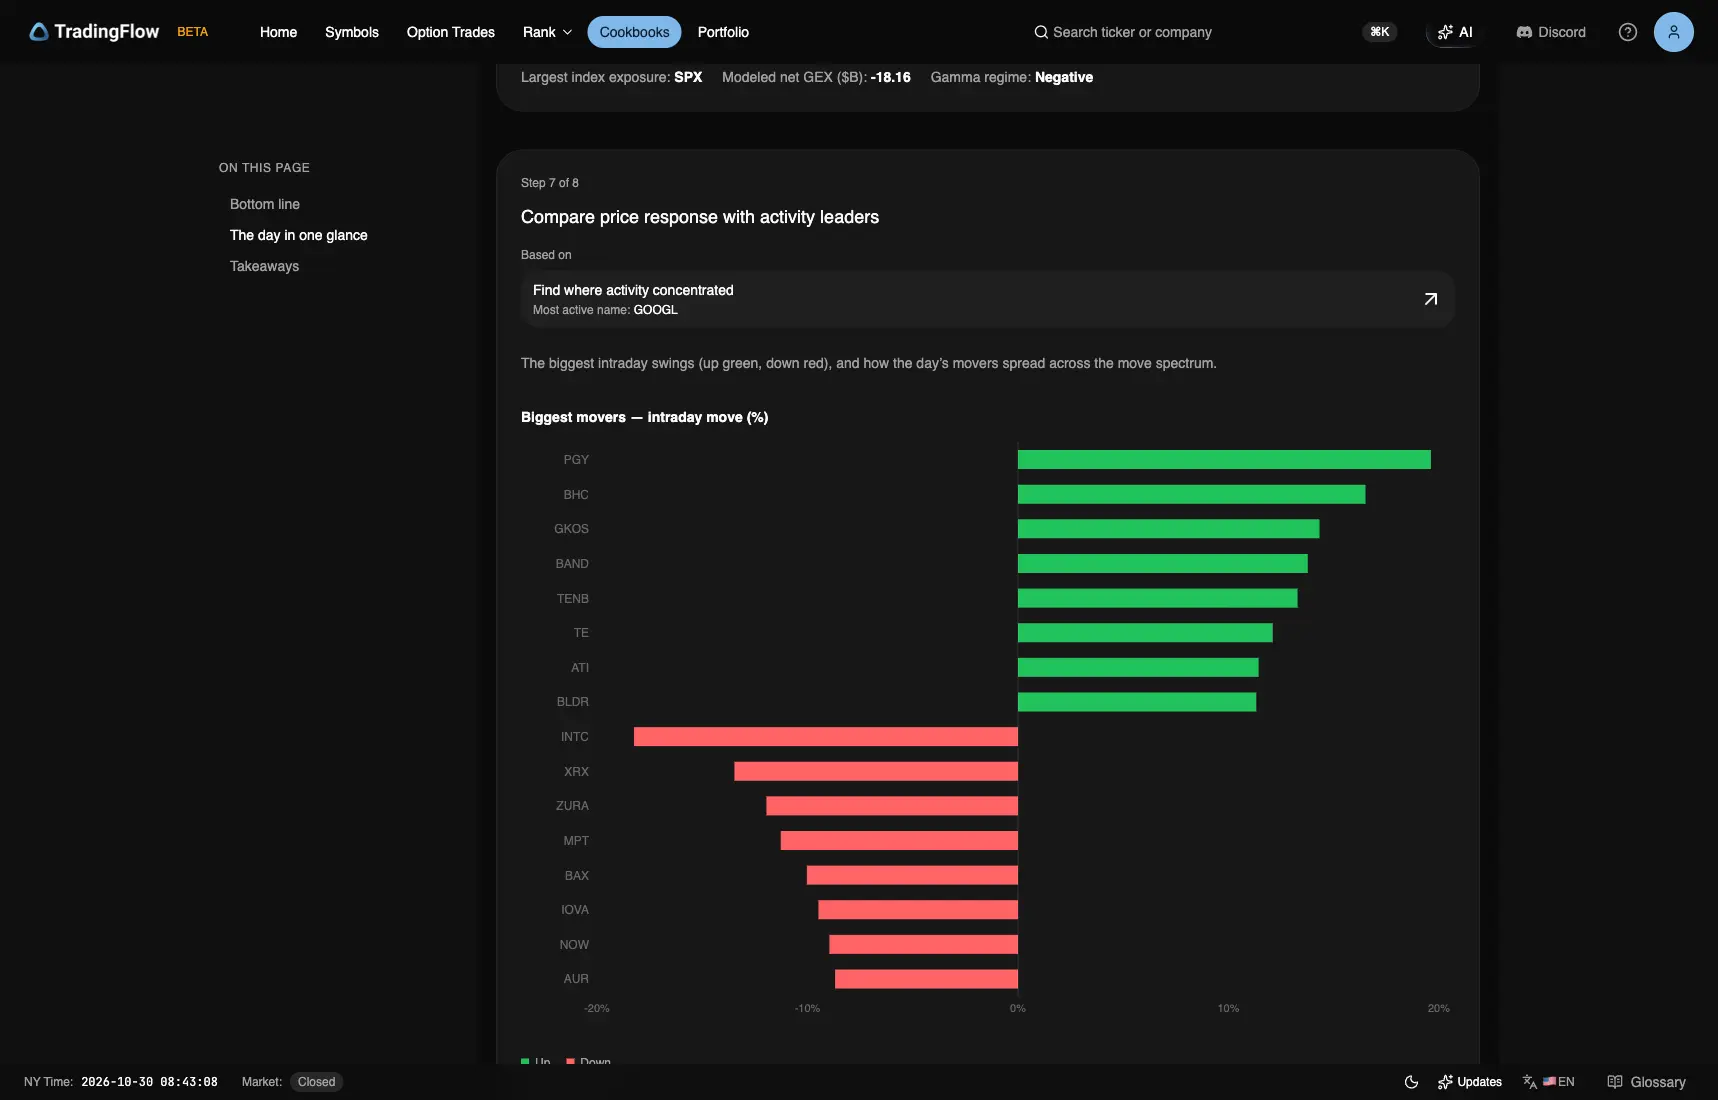Click the ⌘K shortcut badge
Viewport: 1718px width, 1100px height.
(x=1380, y=32)
